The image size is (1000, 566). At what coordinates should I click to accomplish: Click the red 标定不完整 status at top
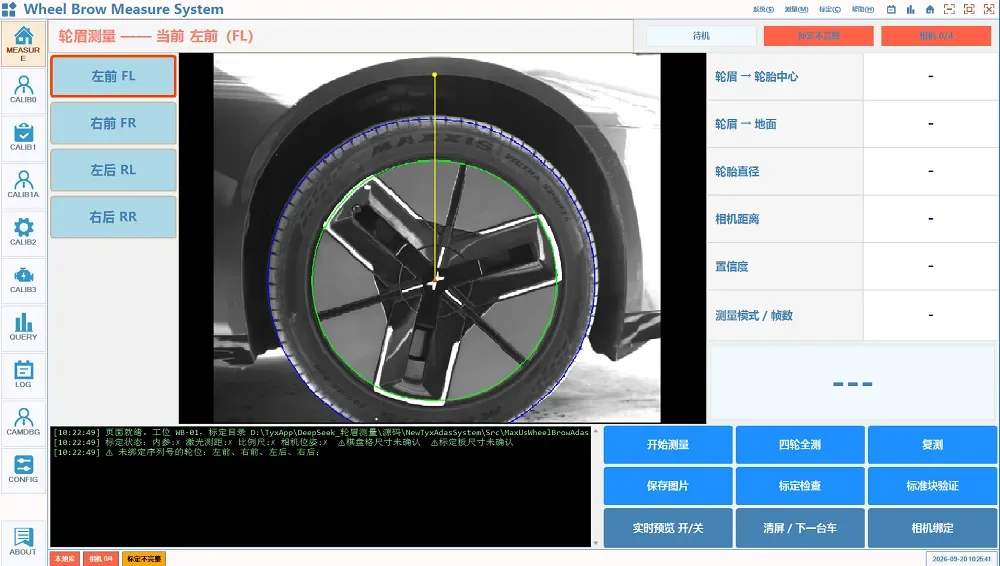pos(819,36)
